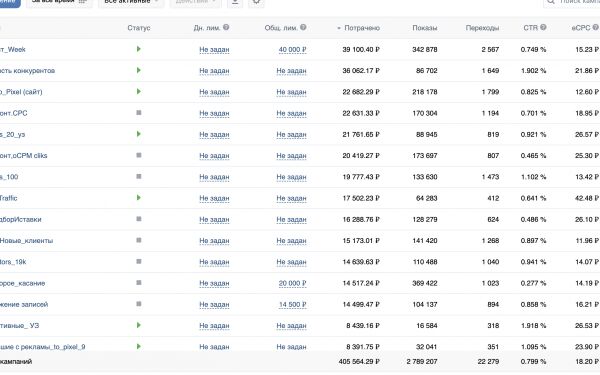Click the play status icon in Traffic row
The height and width of the screenshot is (375, 600).
[x=139, y=198]
